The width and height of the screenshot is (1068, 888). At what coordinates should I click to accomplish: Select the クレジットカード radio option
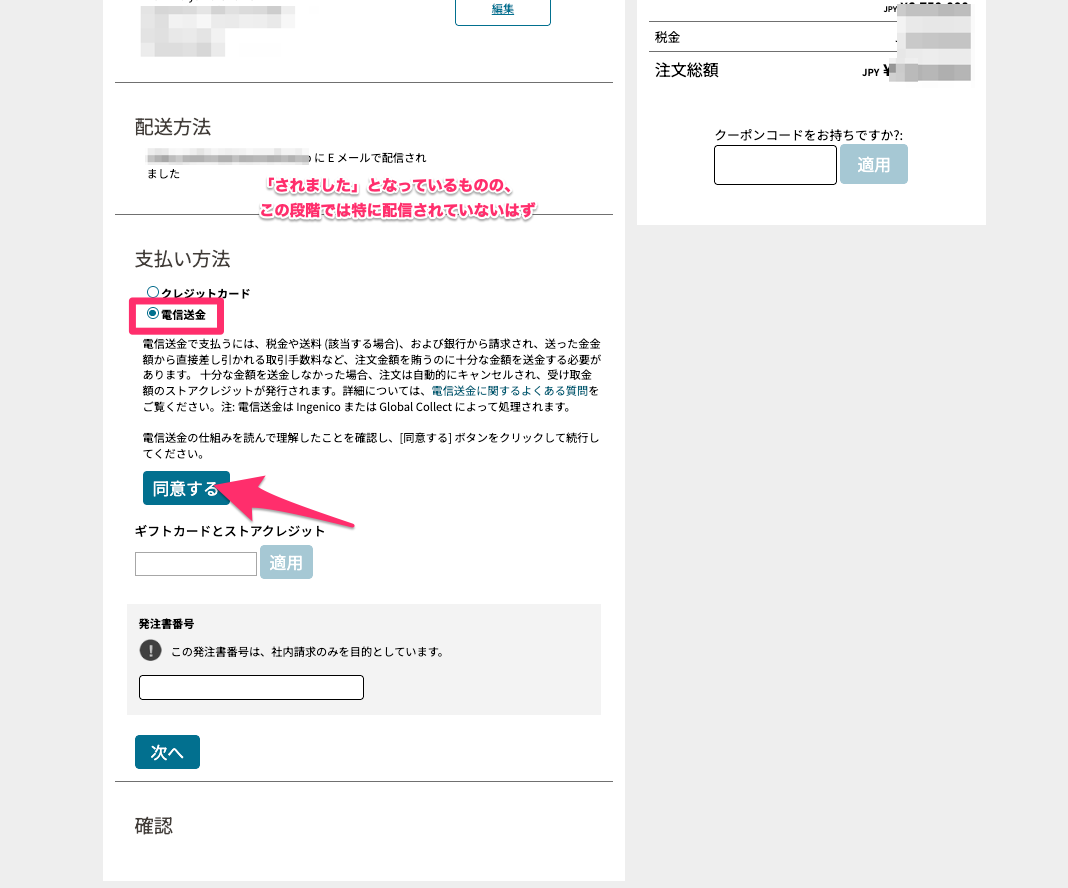[153, 292]
